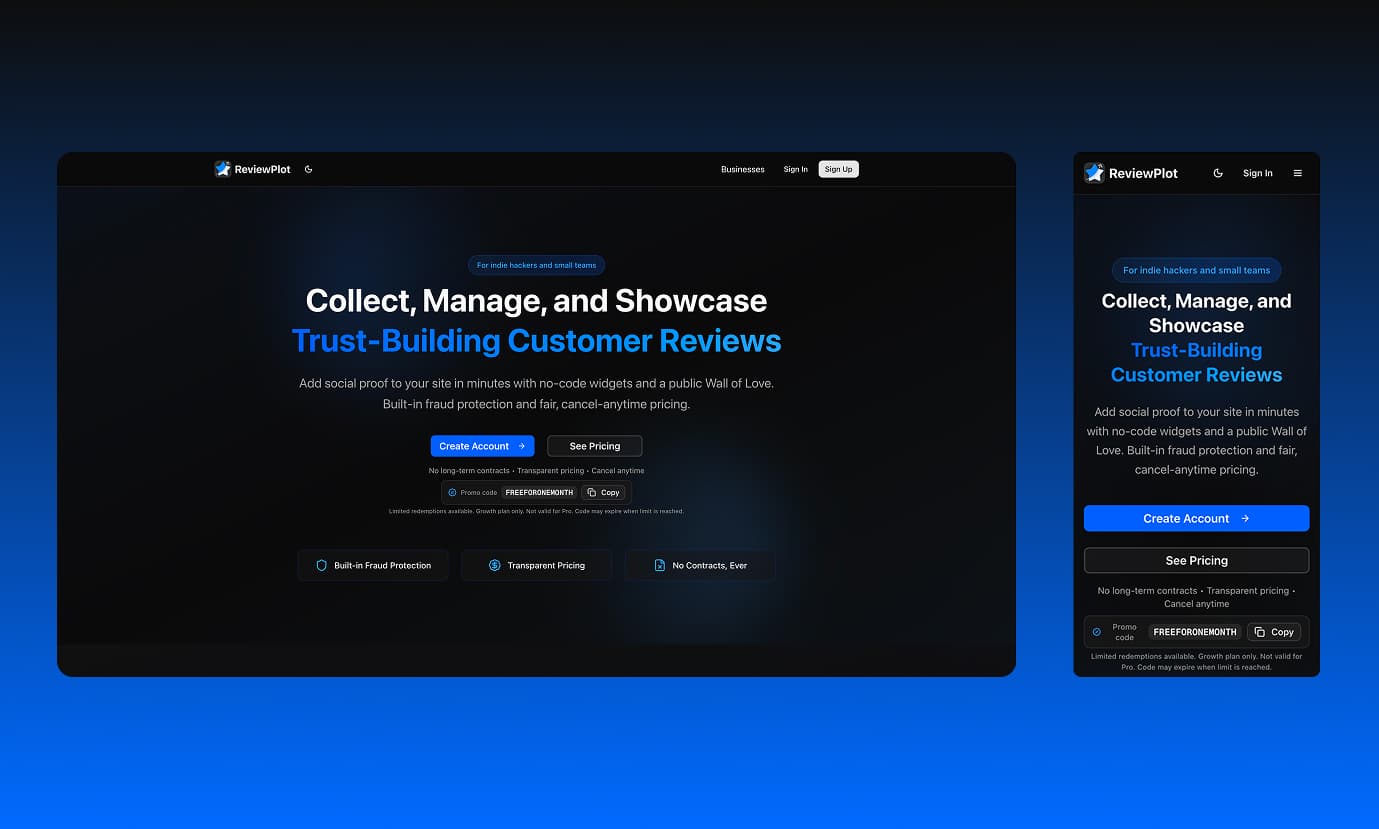Click the document icon for No Contracts, Ever

(659, 565)
